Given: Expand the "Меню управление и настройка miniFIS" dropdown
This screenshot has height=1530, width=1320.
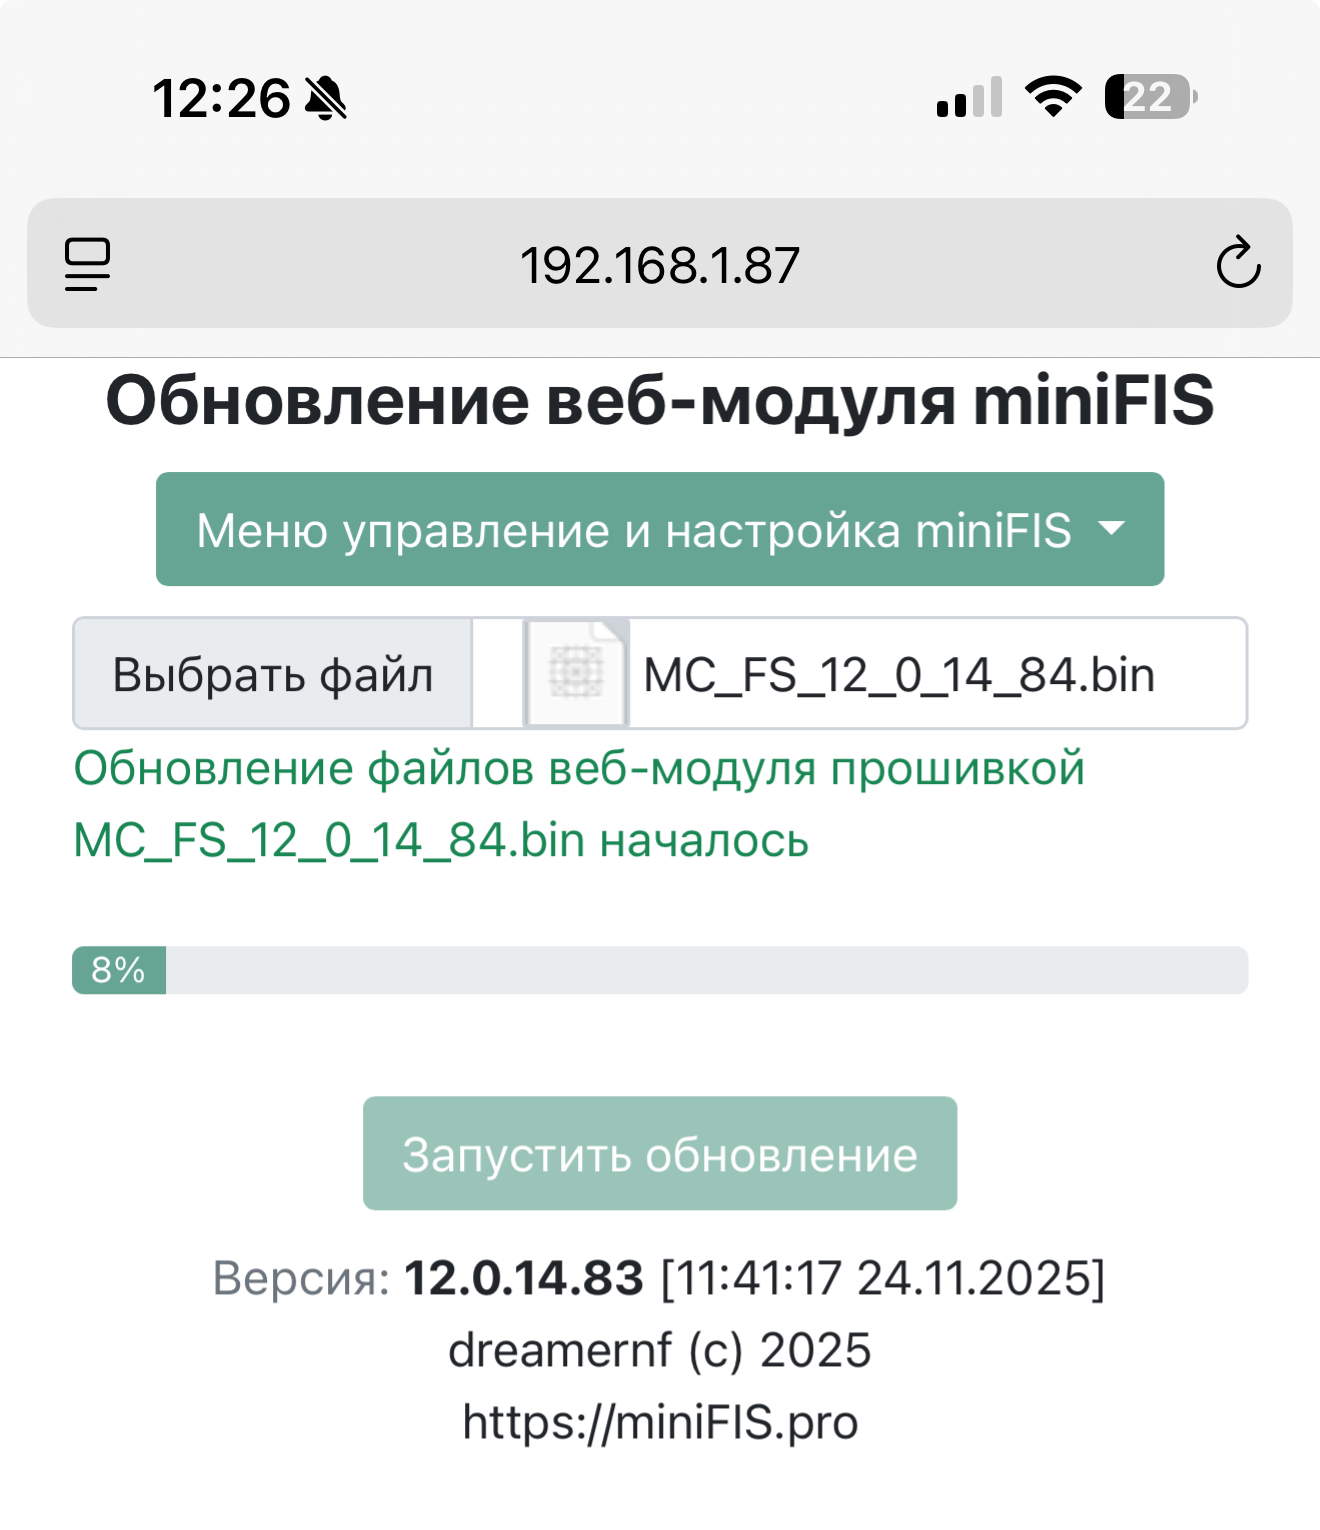Looking at the screenshot, I should point(660,529).
